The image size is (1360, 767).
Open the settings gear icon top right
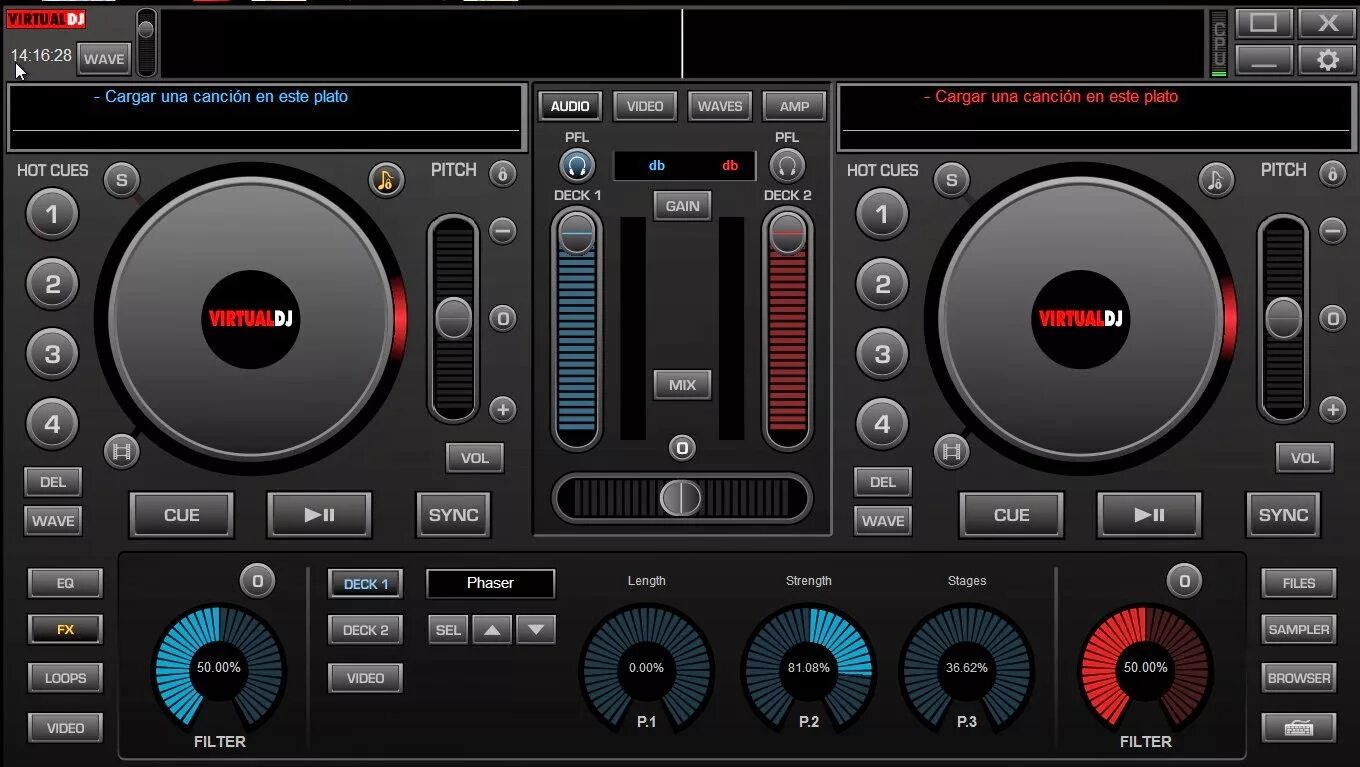(x=1327, y=60)
